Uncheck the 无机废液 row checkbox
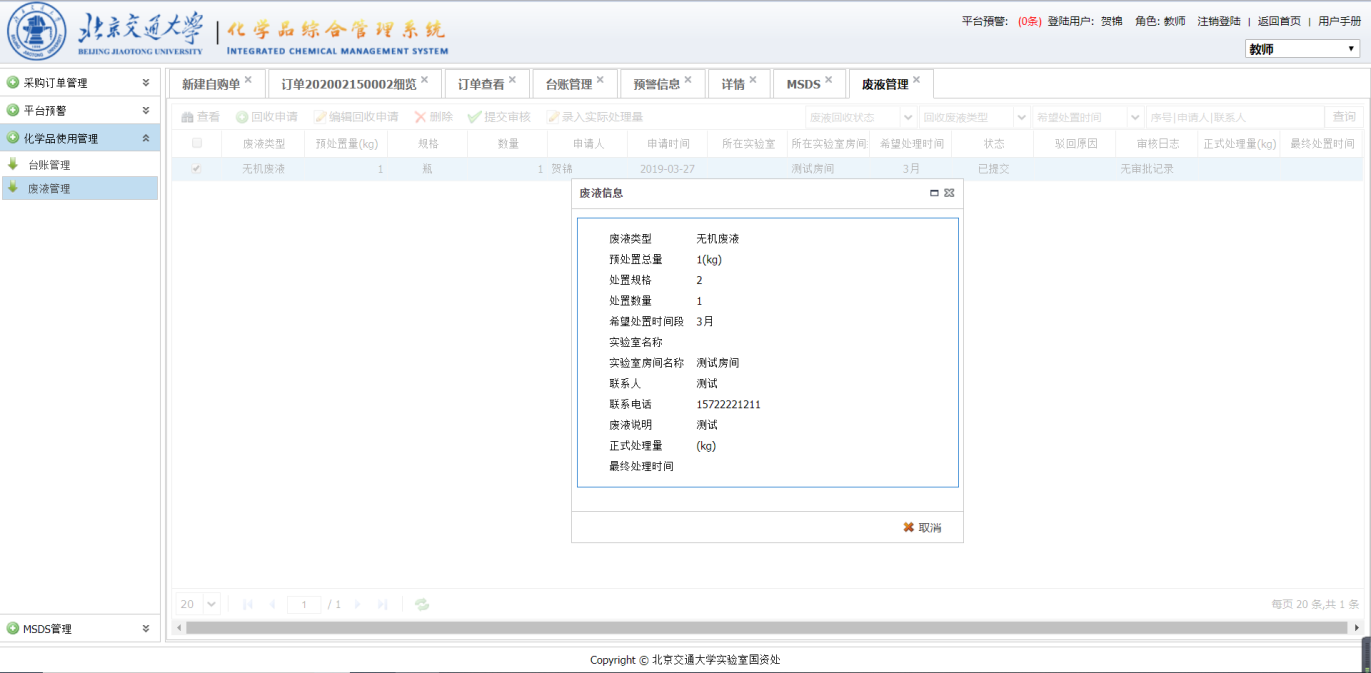The image size is (1371, 673). [196, 169]
